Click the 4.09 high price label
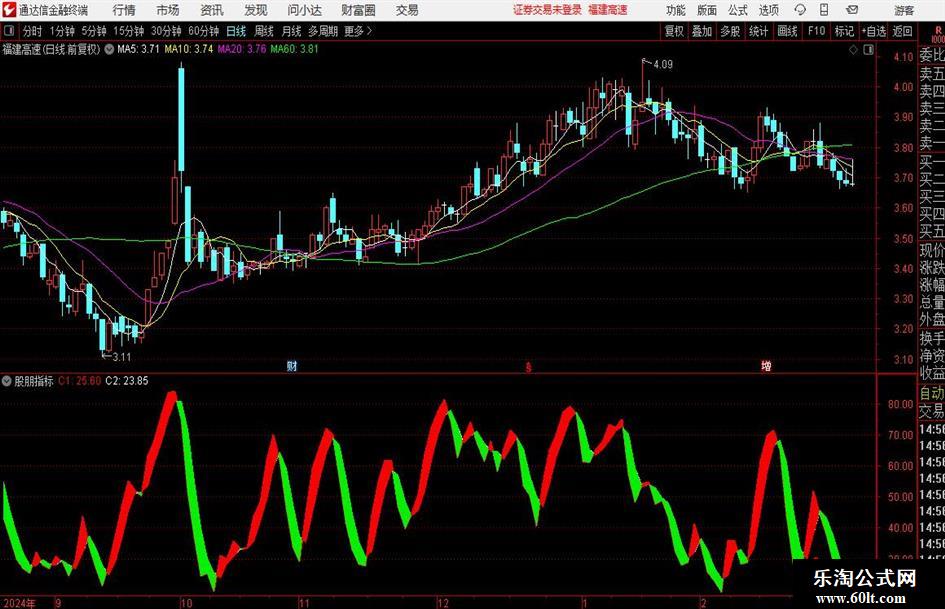 662,65
